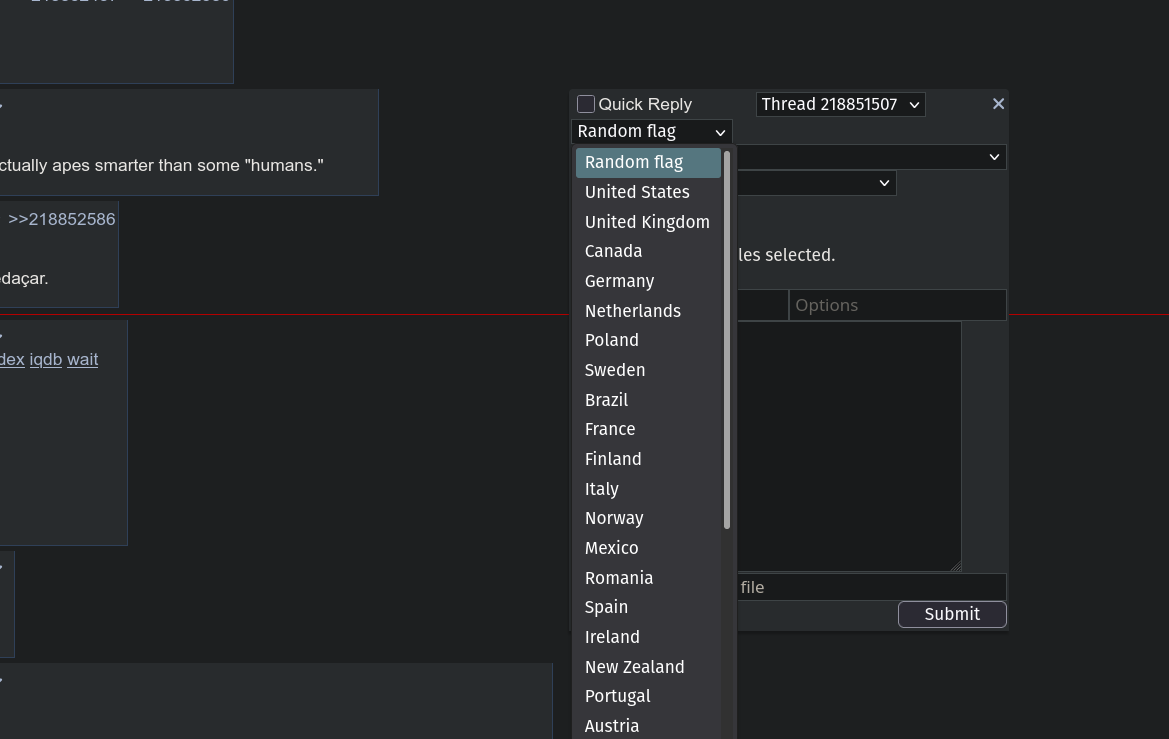Open the iqdb image search link
This screenshot has height=739, width=1169.
click(x=45, y=359)
